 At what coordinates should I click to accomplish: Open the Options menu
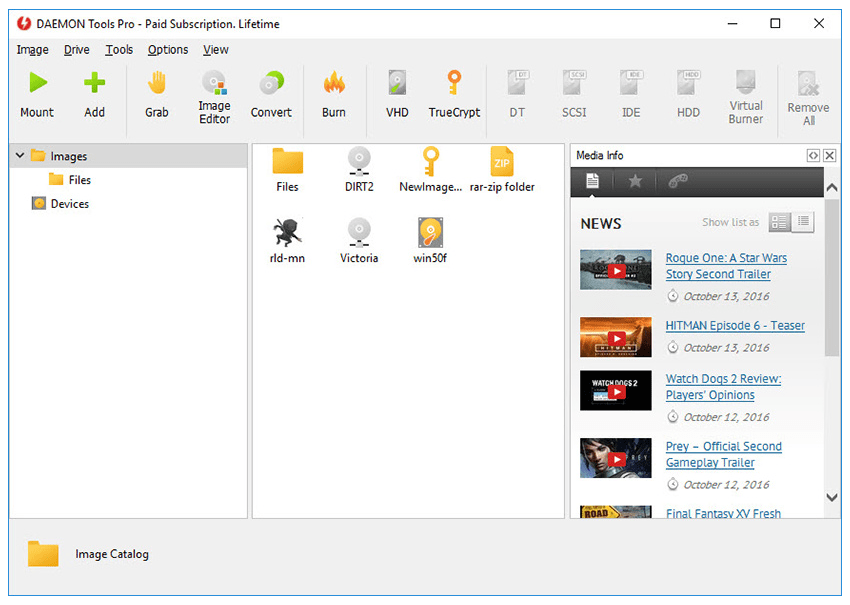[168, 50]
